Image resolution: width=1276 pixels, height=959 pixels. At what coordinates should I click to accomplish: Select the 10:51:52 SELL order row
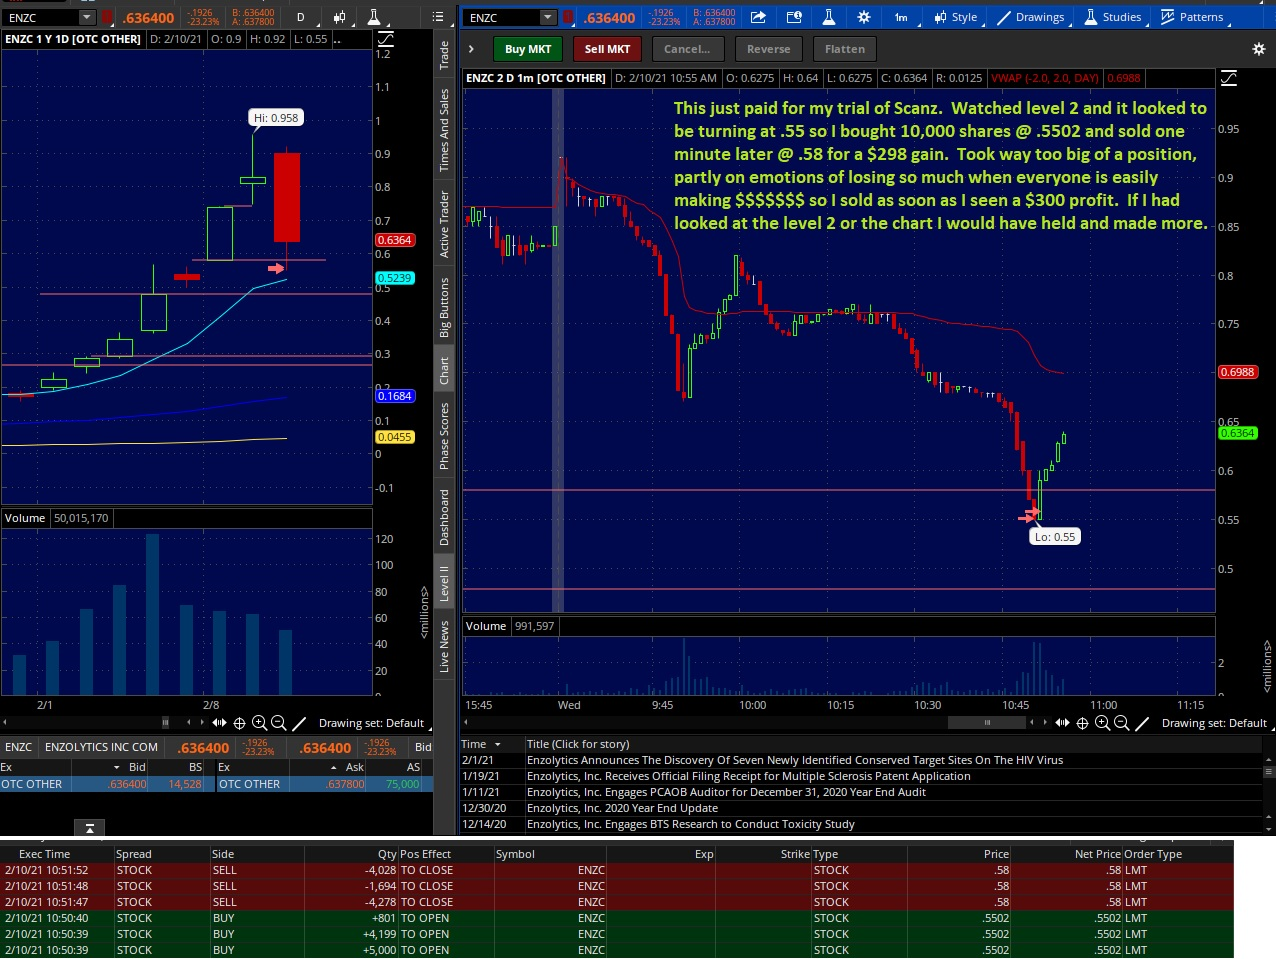[x=616, y=870]
